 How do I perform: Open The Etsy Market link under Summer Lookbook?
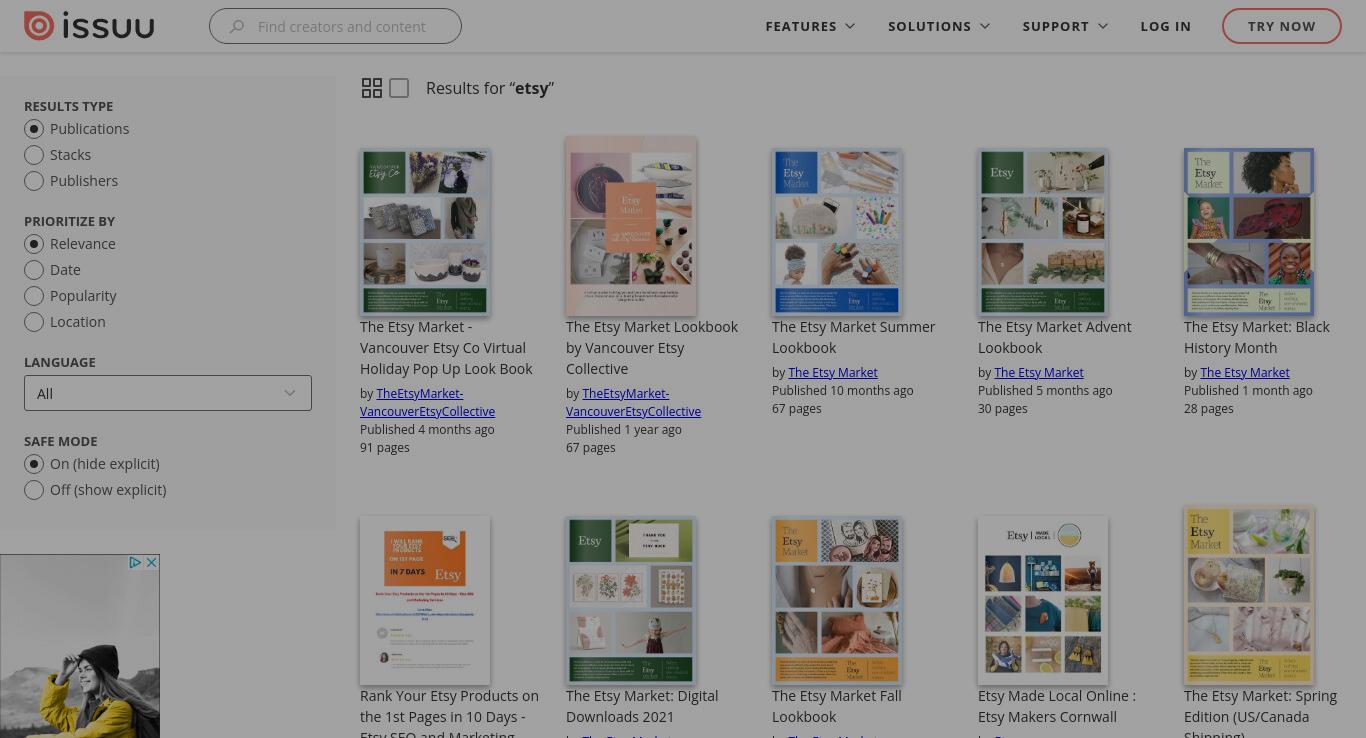click(x=833, y=372)
